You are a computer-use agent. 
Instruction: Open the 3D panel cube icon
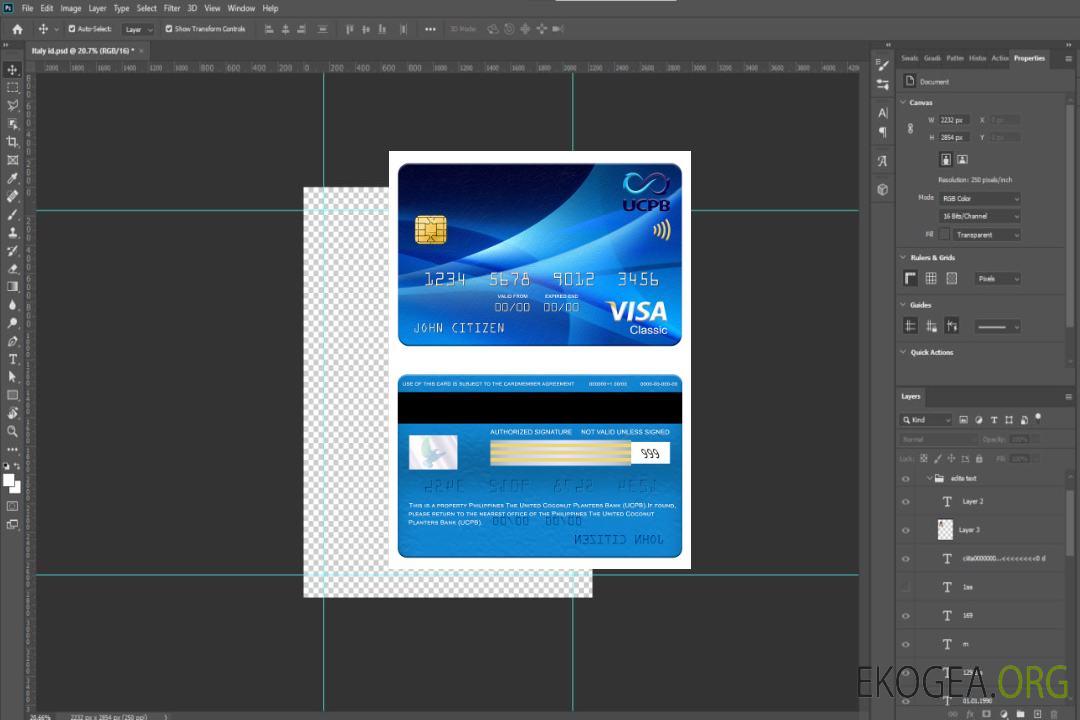click(x=883, y=189)
